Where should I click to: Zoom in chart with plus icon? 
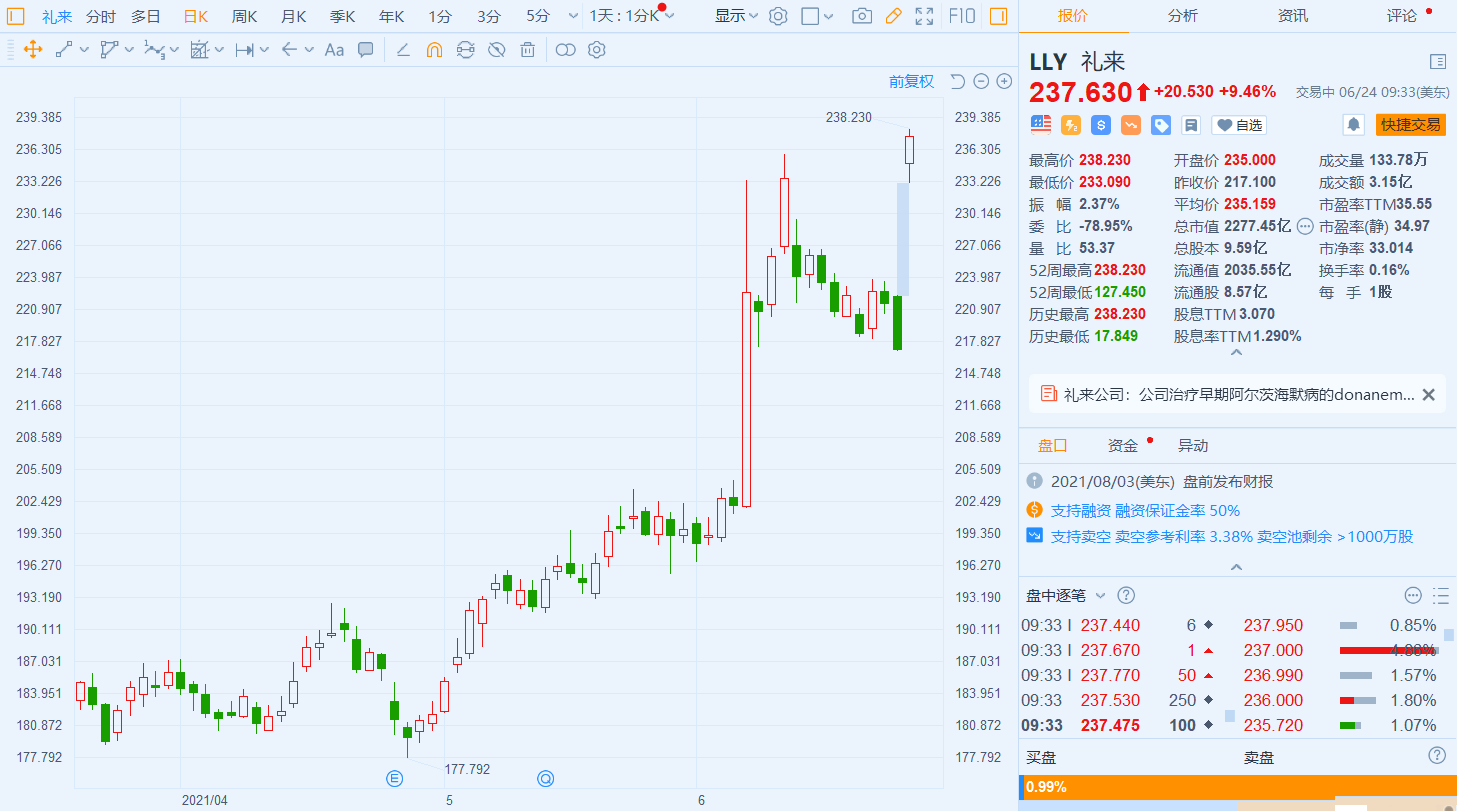1005,81
